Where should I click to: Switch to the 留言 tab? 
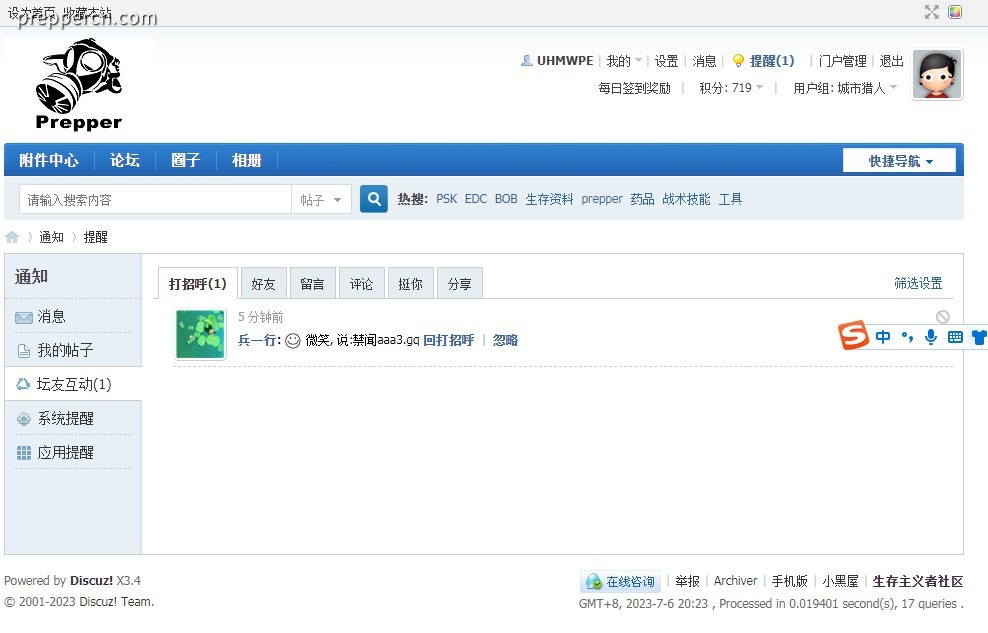click(312, 283)
